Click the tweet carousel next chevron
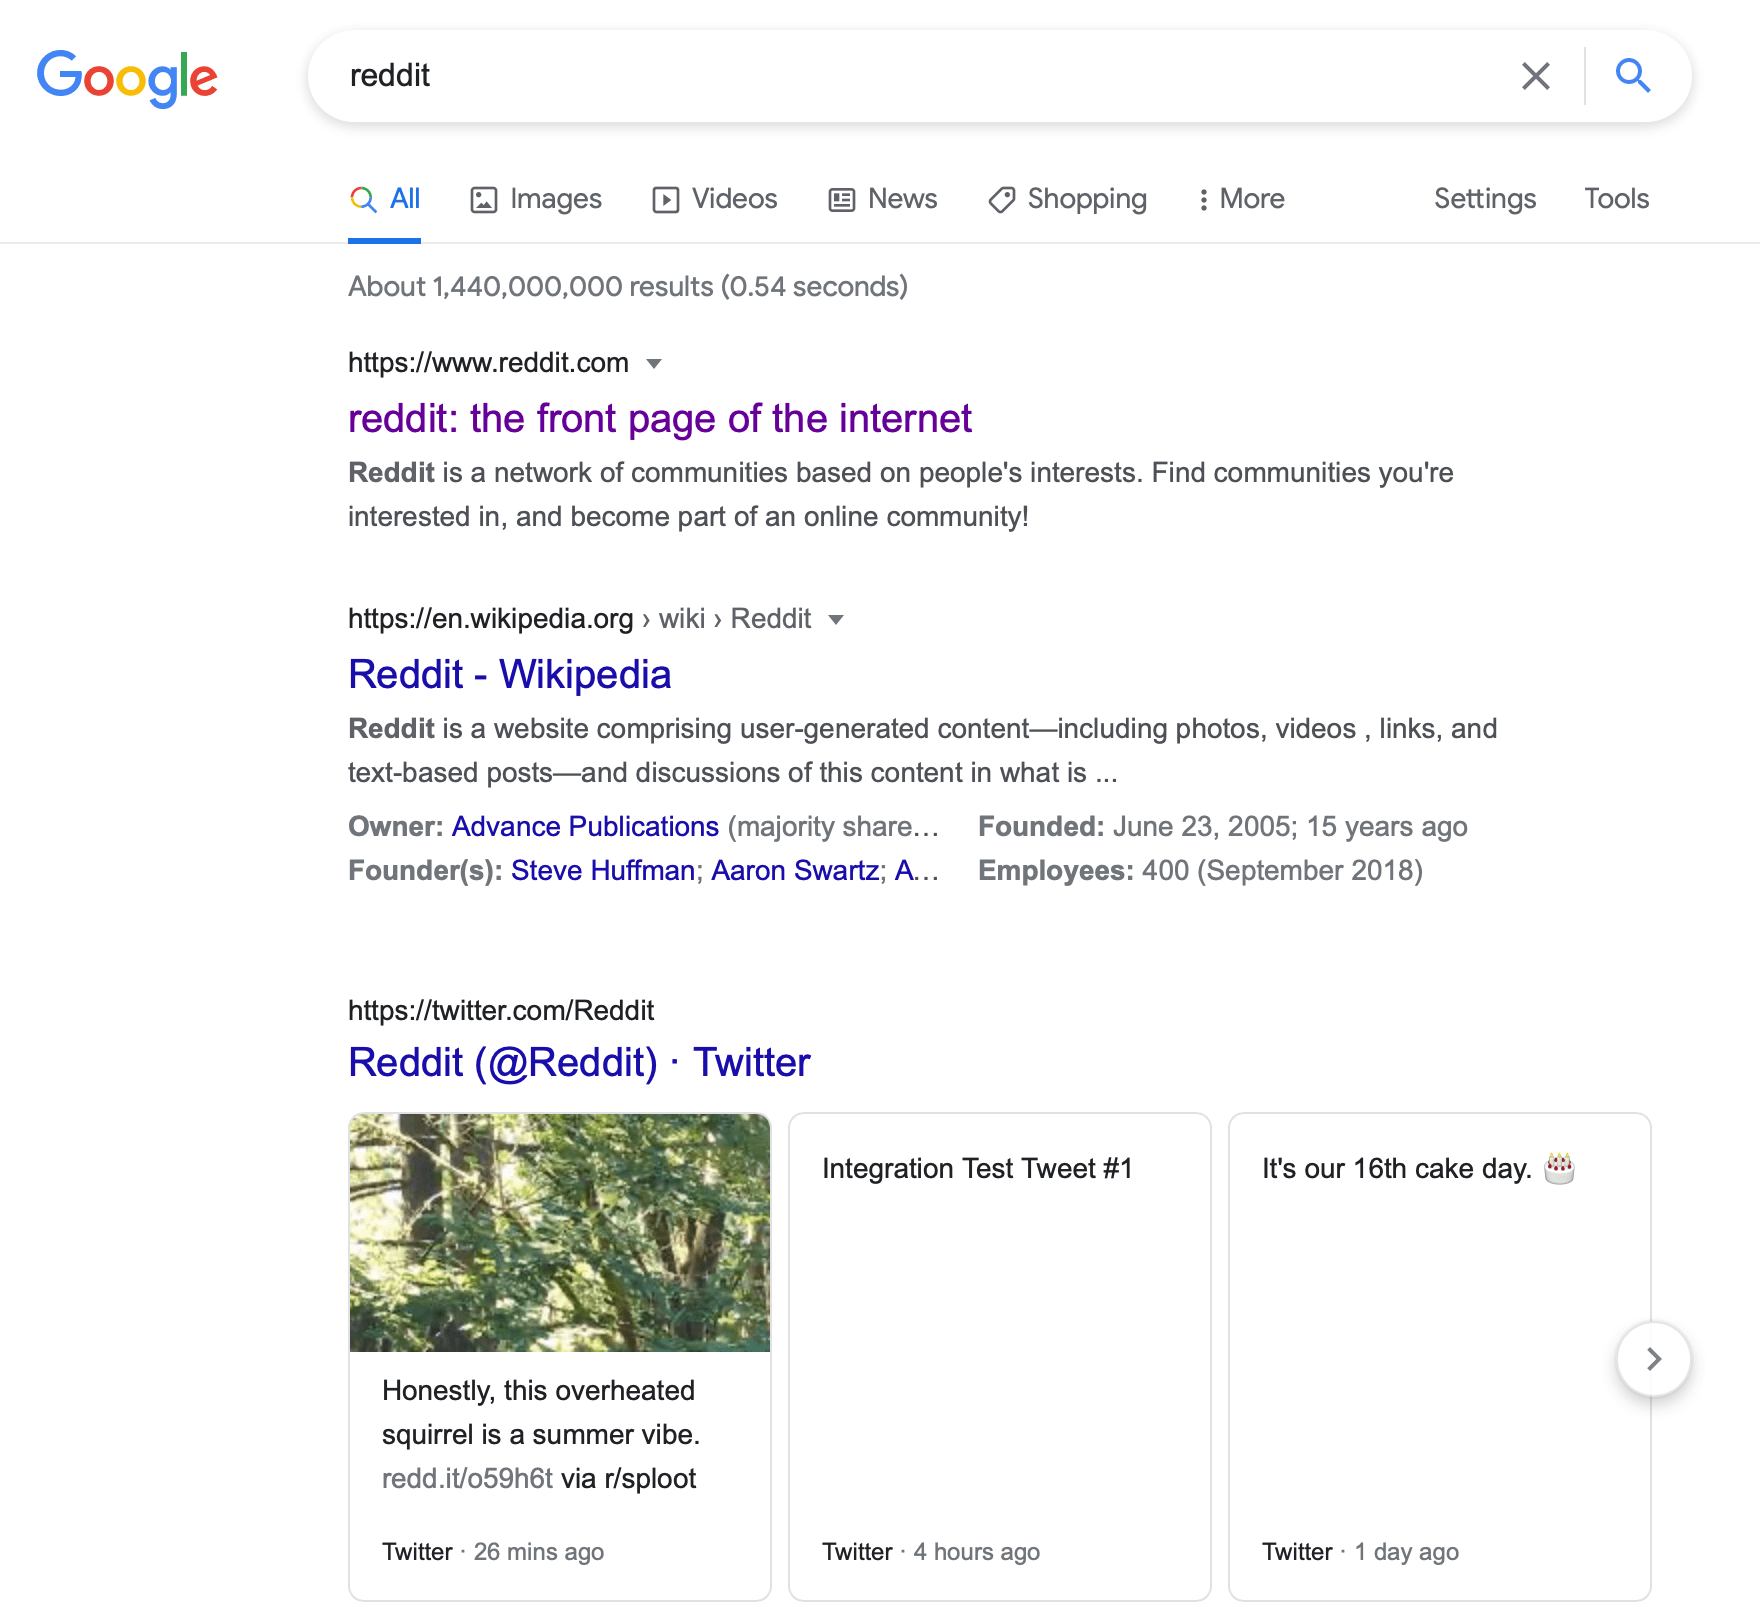Image resolution: width=1760 pixels, height=1618 pixels. click(1653, 1358)
